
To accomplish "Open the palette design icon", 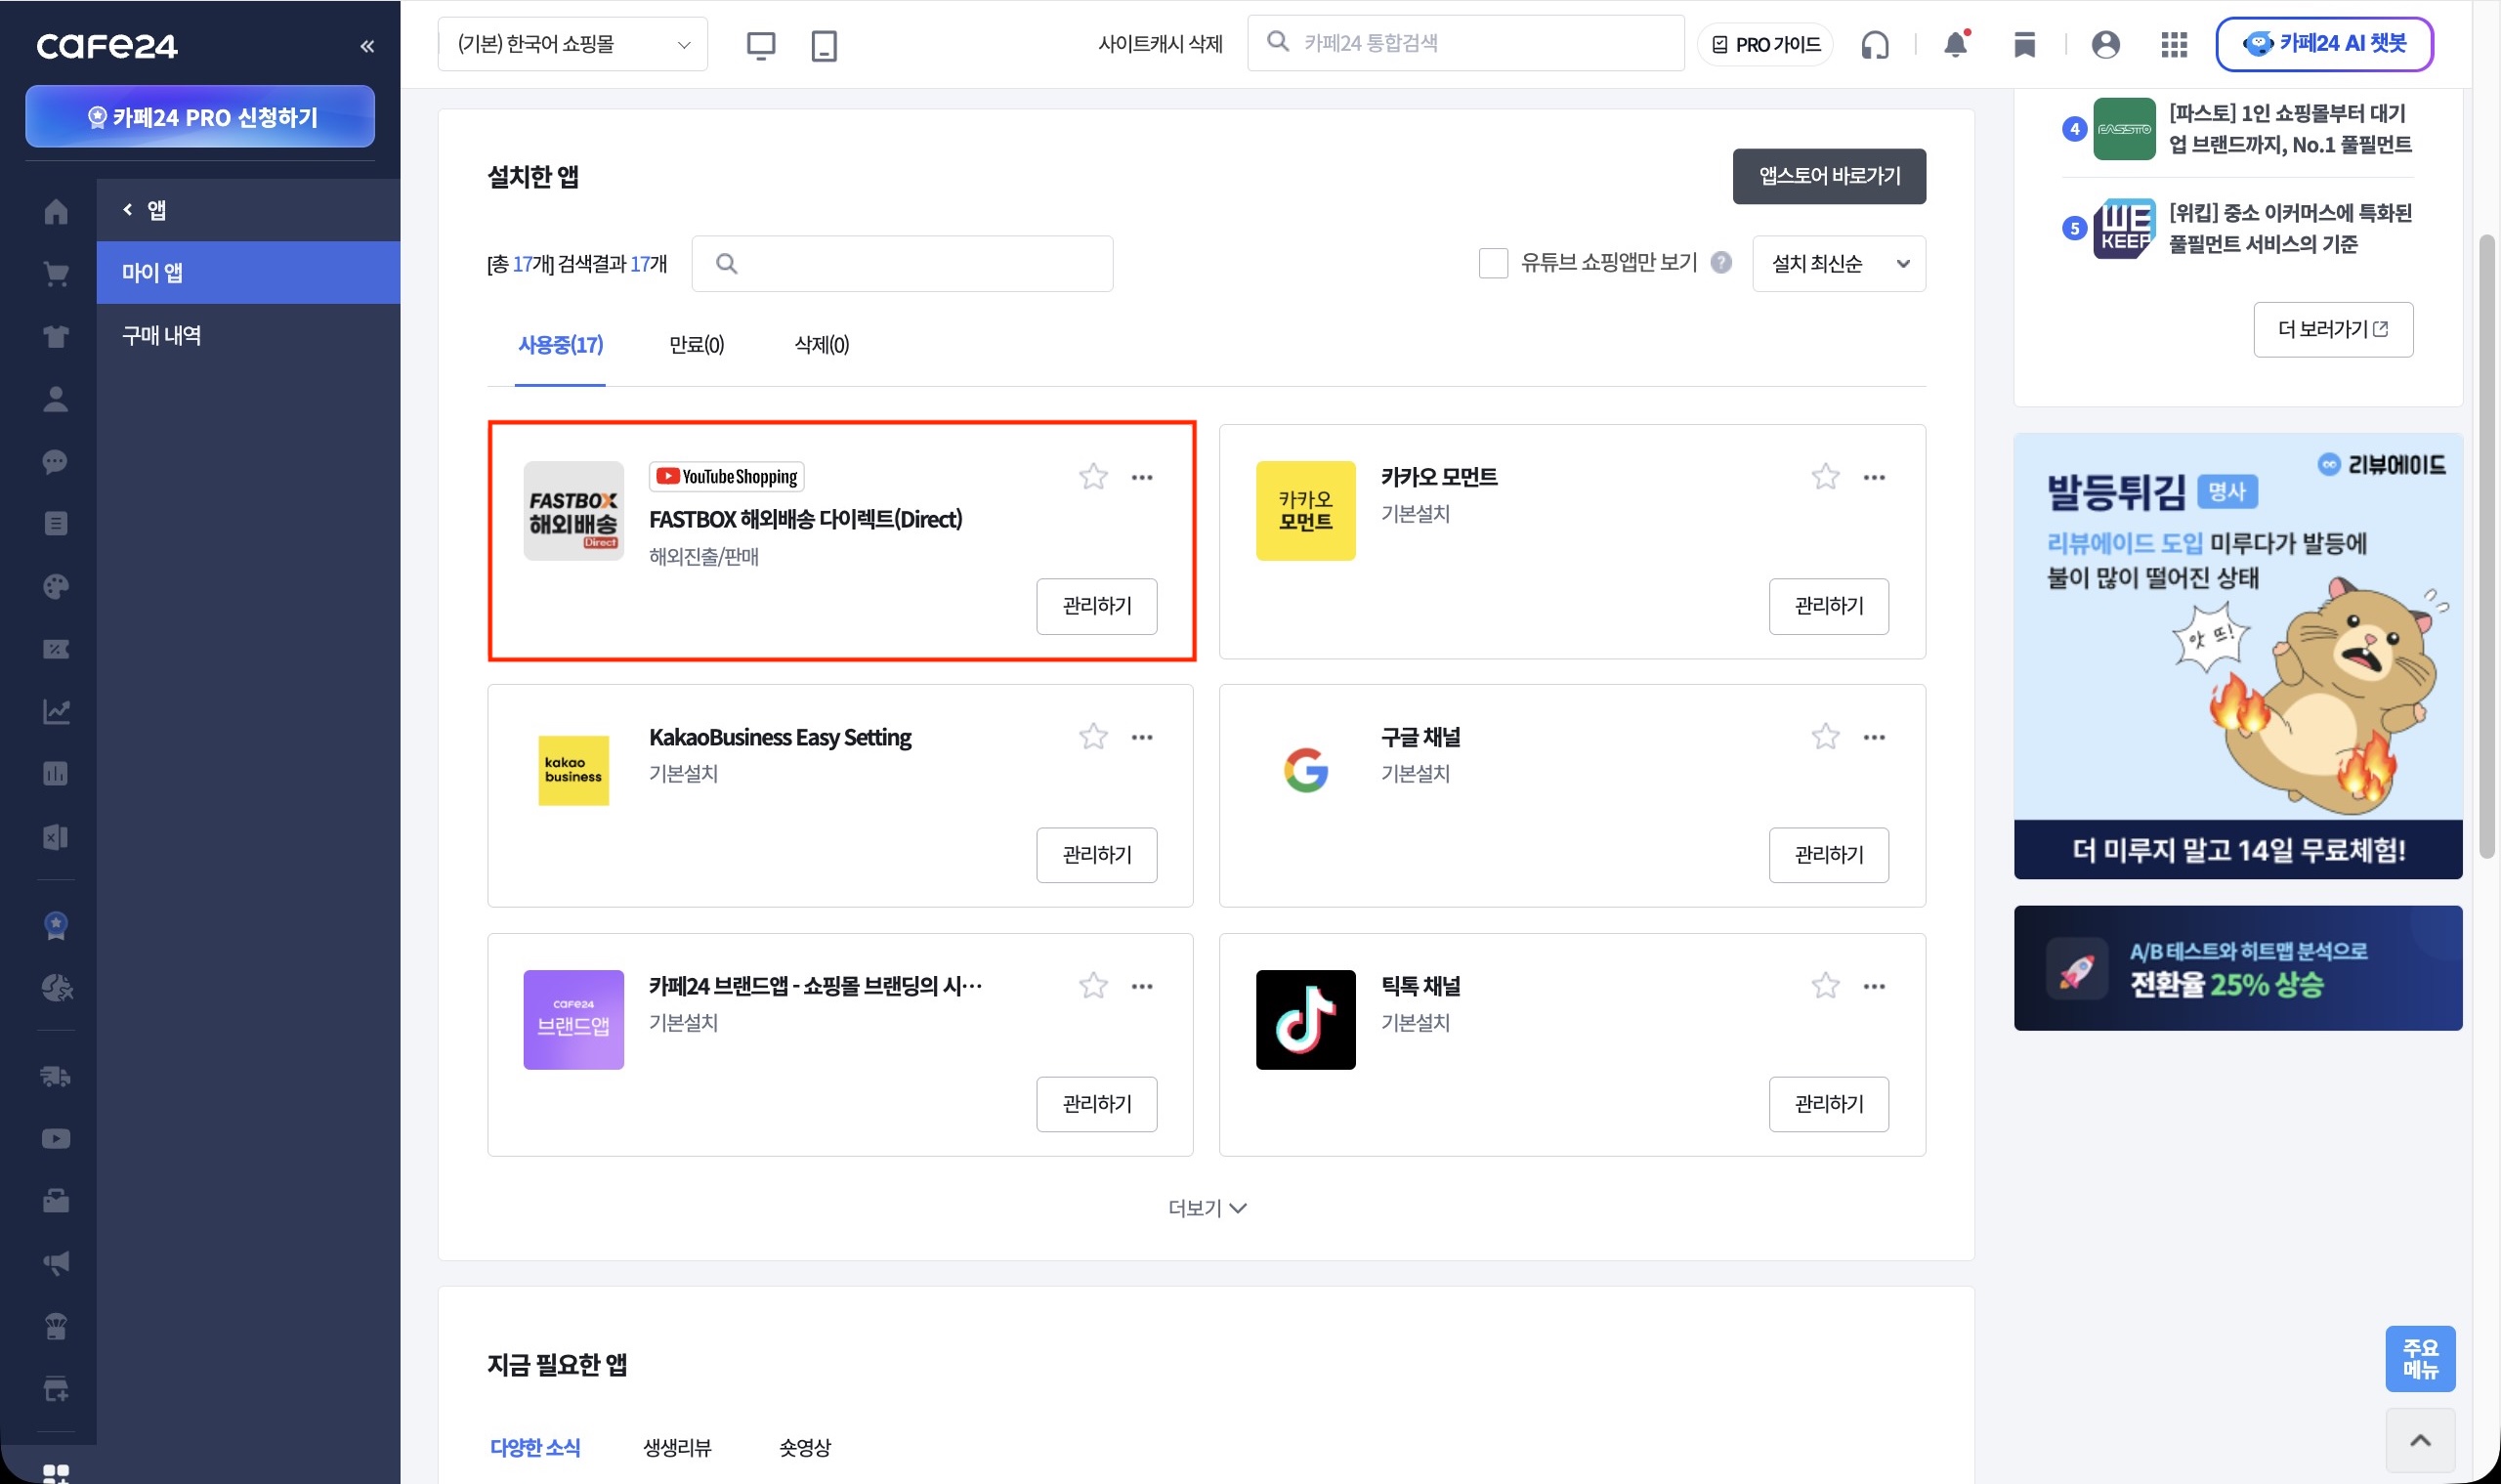I will coord(56,586).
